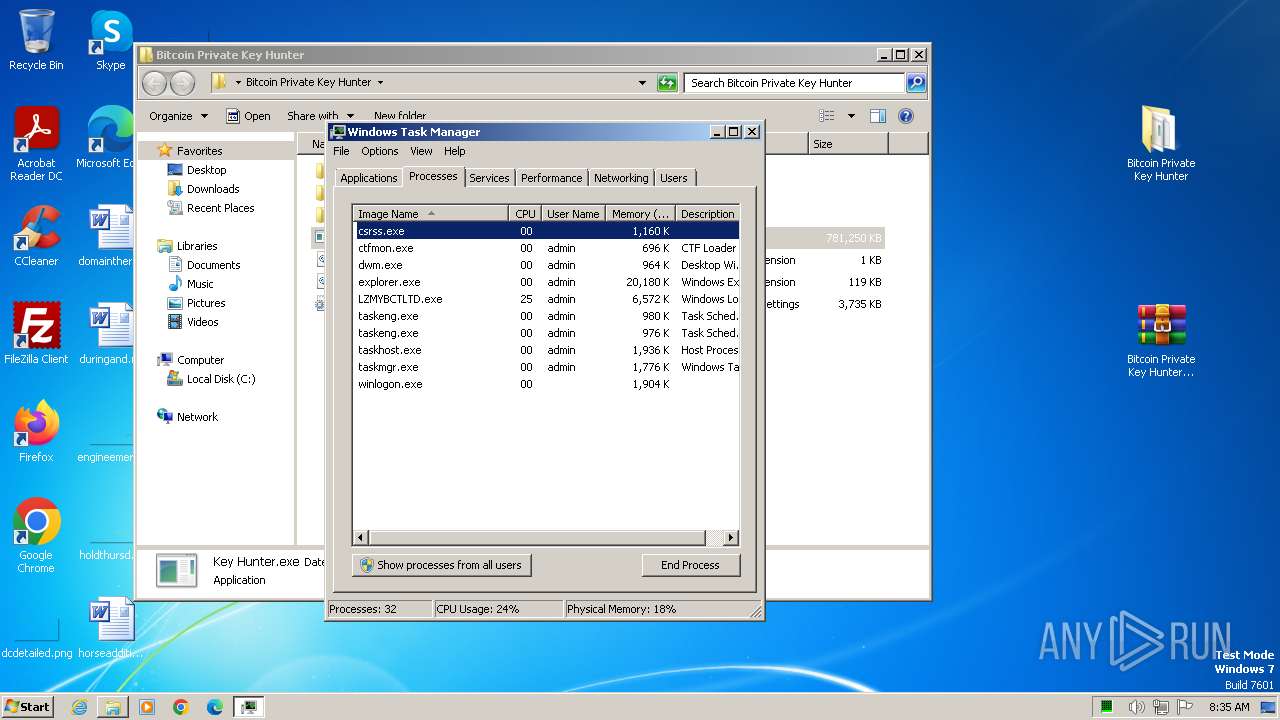The height and width of the screenshot is (720, 1280).
Task: Click the Action Center flag tray icon
Action: point(1185,707)
